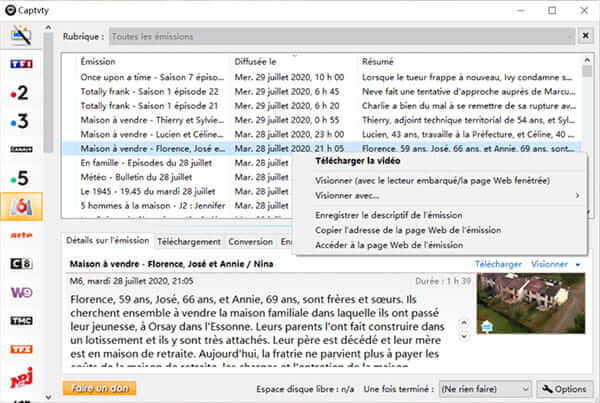Open the magic wand tool icon in sidebar
Viewport: 600px width, 403px height.
(21, 36)
